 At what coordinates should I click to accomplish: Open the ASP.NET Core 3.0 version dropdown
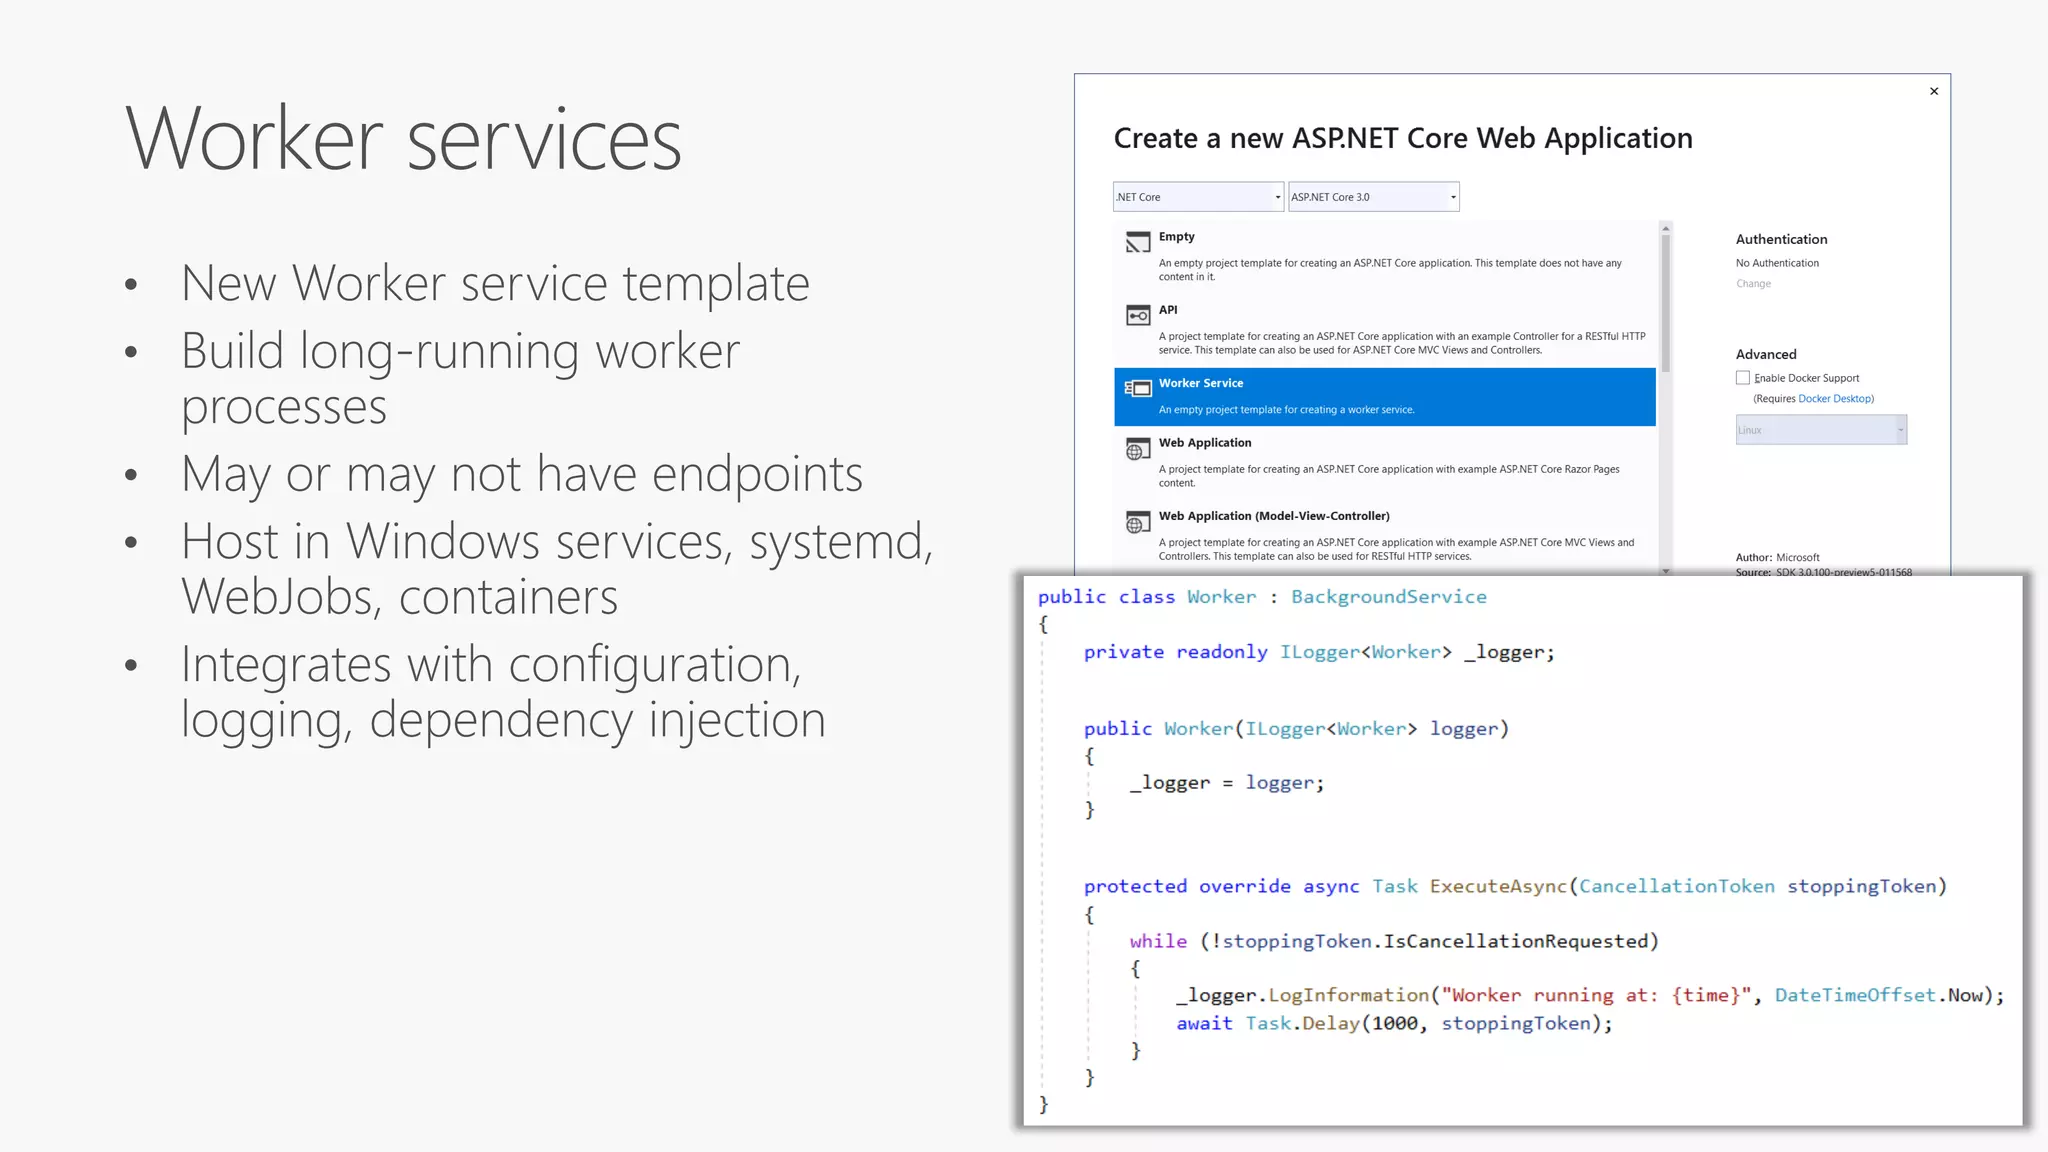1374,197
